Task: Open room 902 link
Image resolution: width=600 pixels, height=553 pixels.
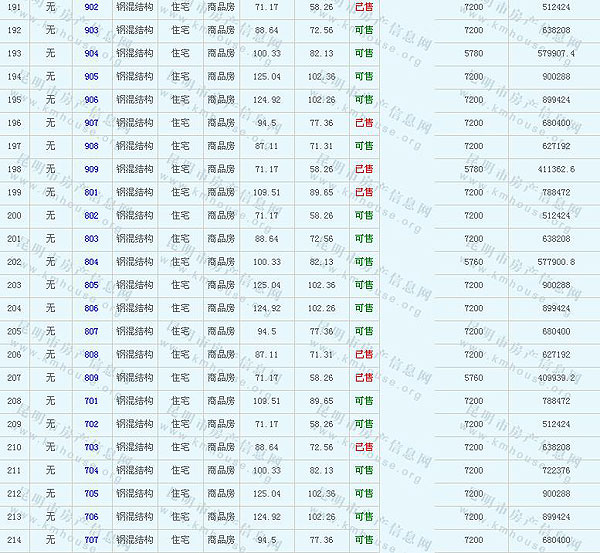Action: tap(91, 7)
